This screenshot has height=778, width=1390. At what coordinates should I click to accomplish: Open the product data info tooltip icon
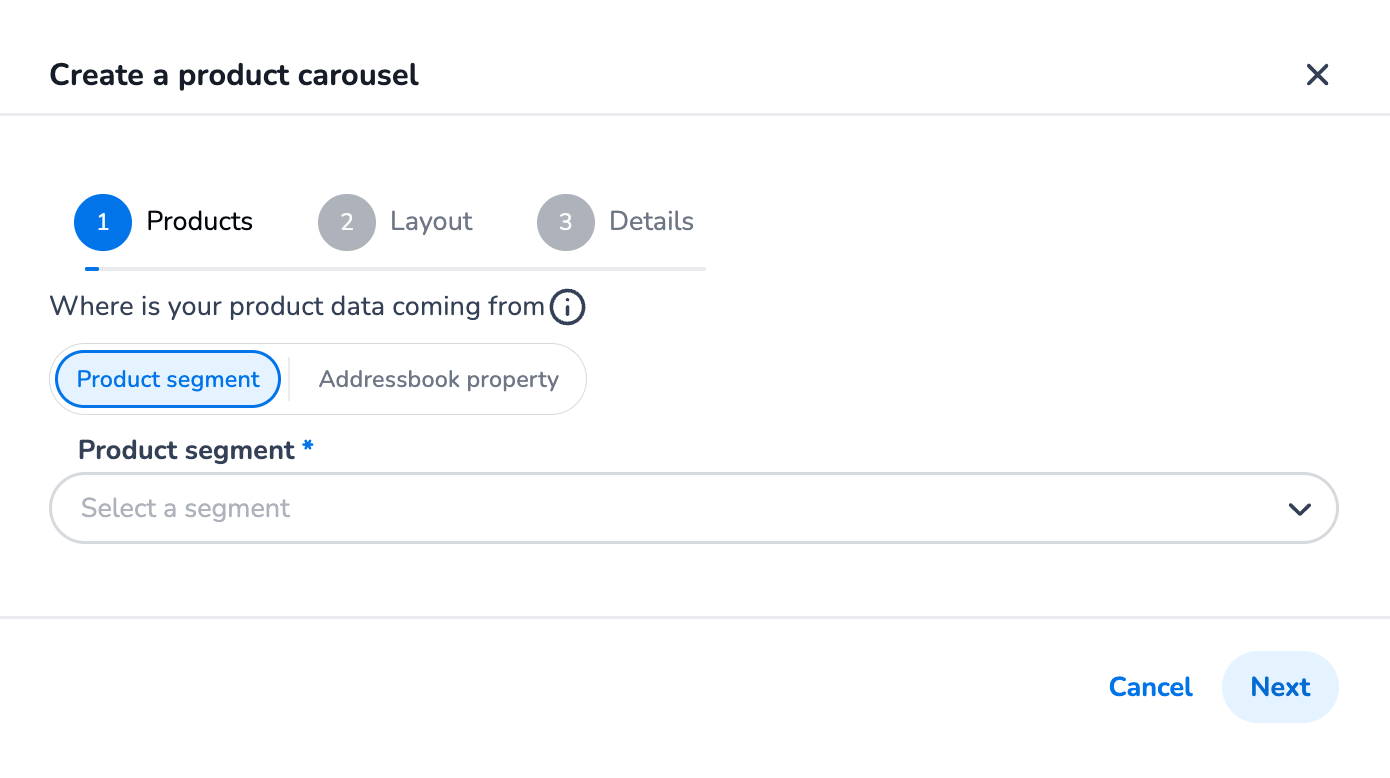point(568,307)
